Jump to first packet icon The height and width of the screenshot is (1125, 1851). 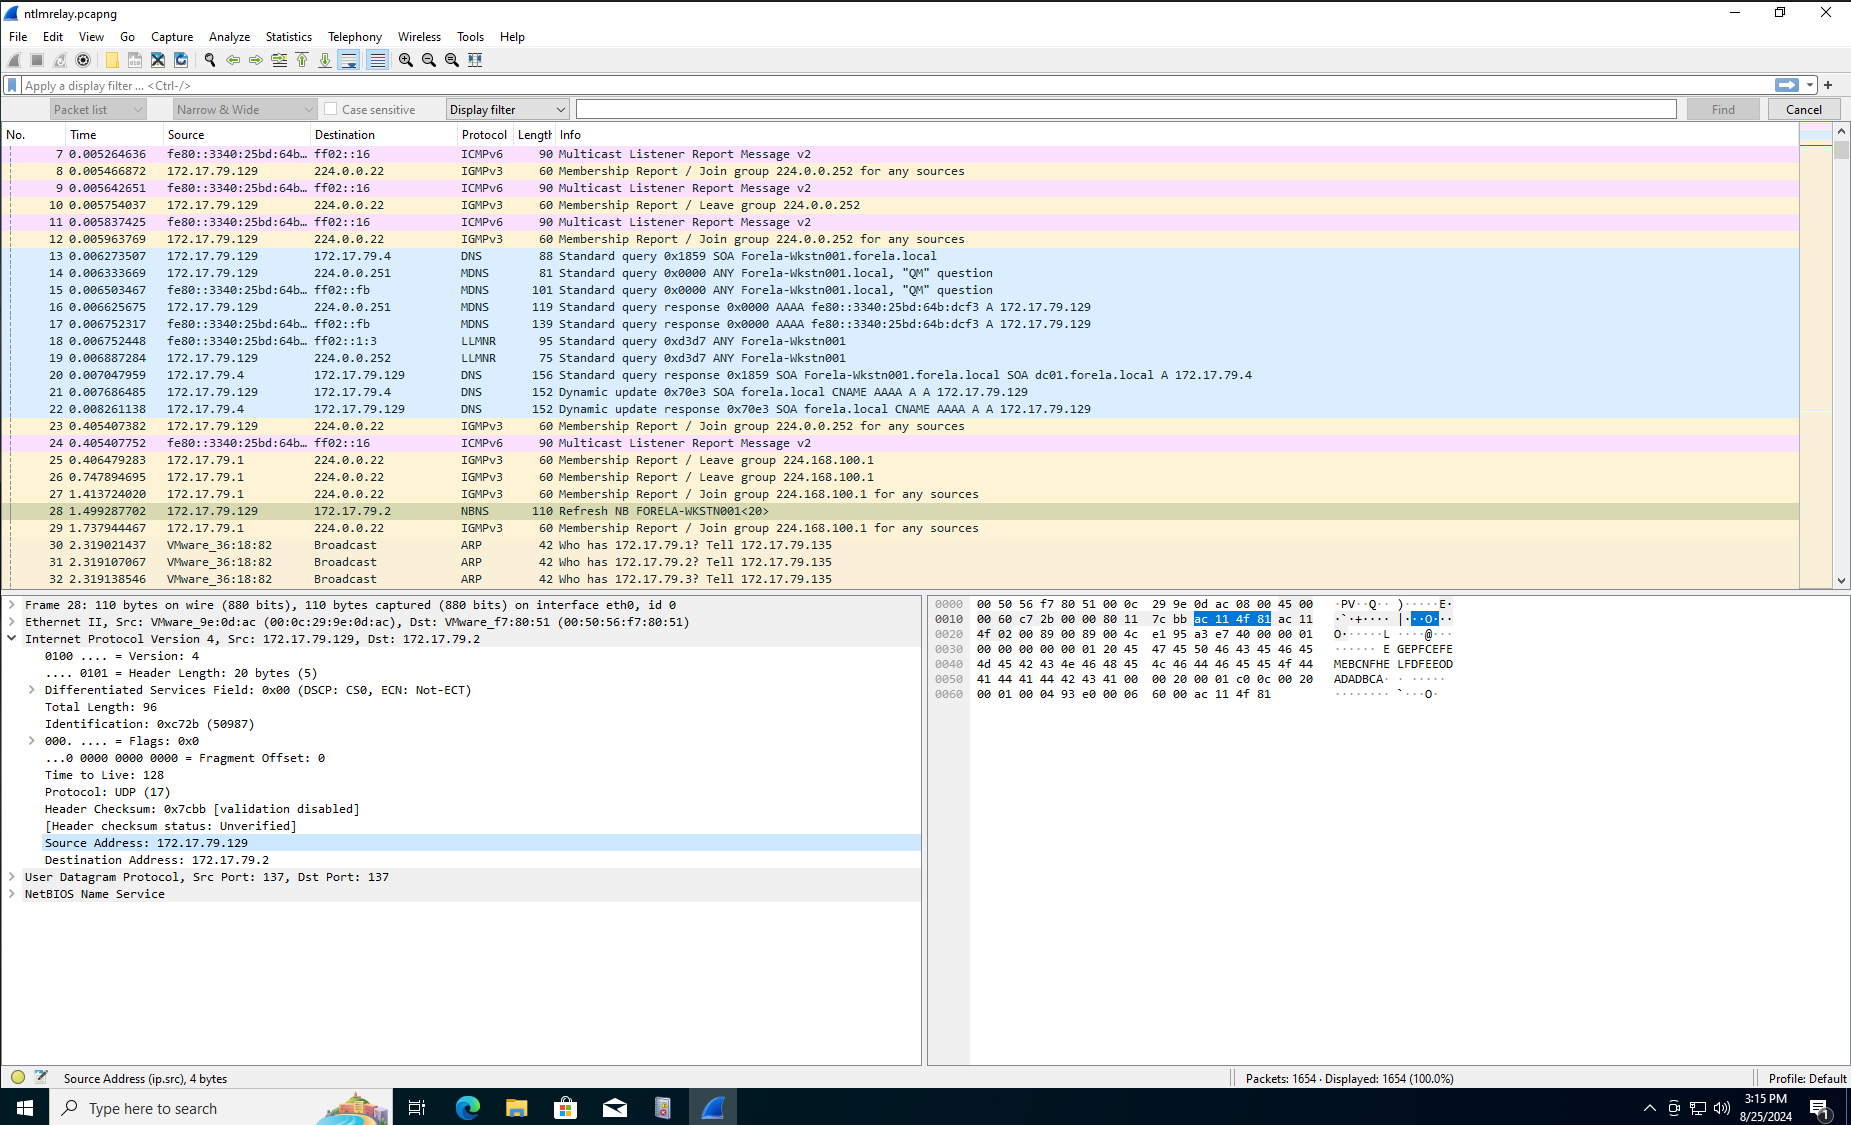click(x=302, y=60)
